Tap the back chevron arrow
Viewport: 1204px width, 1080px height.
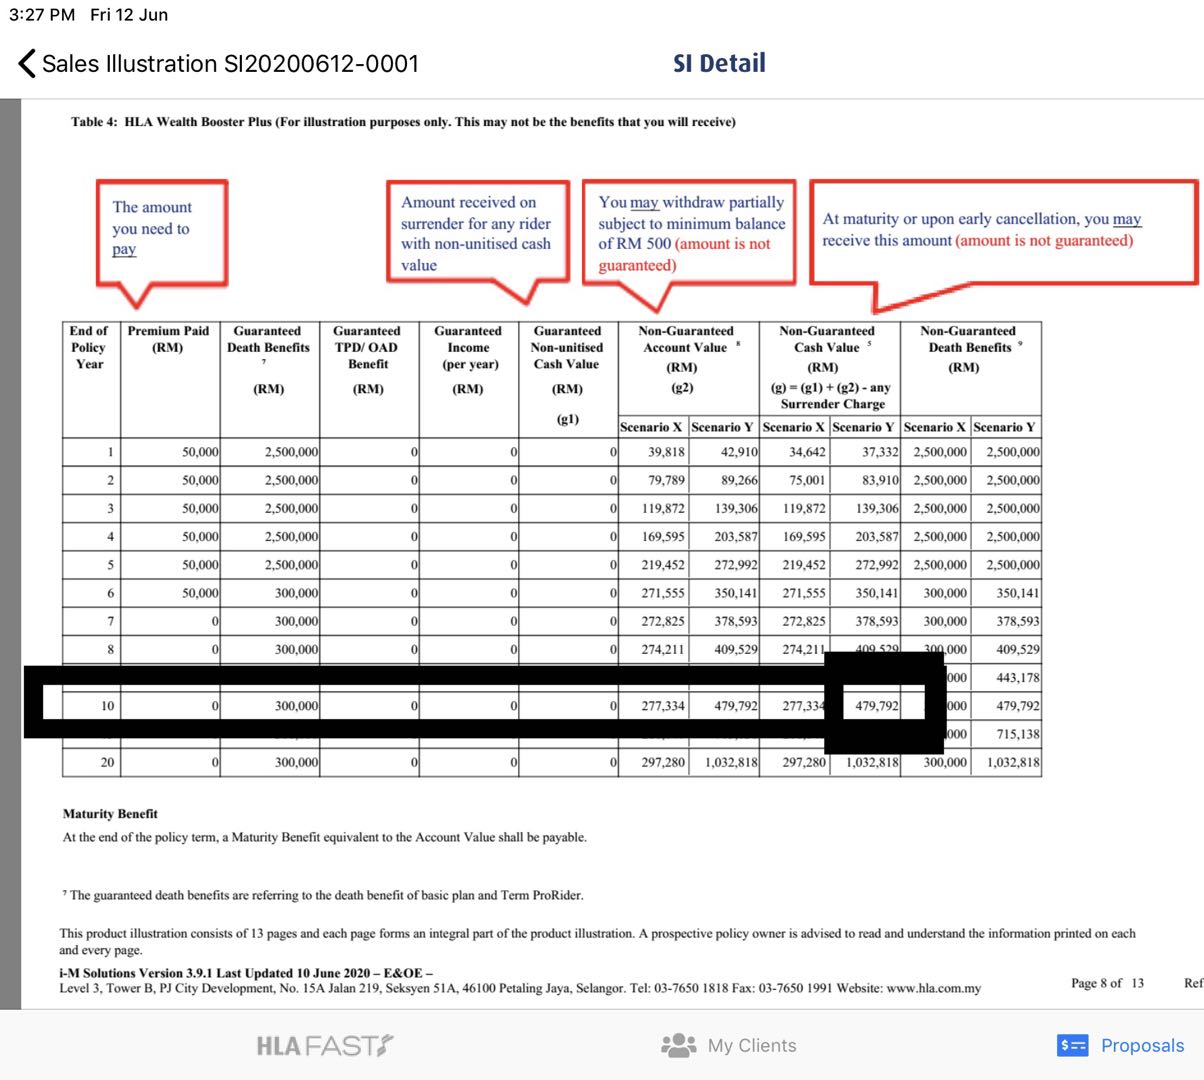coord(26,64)
